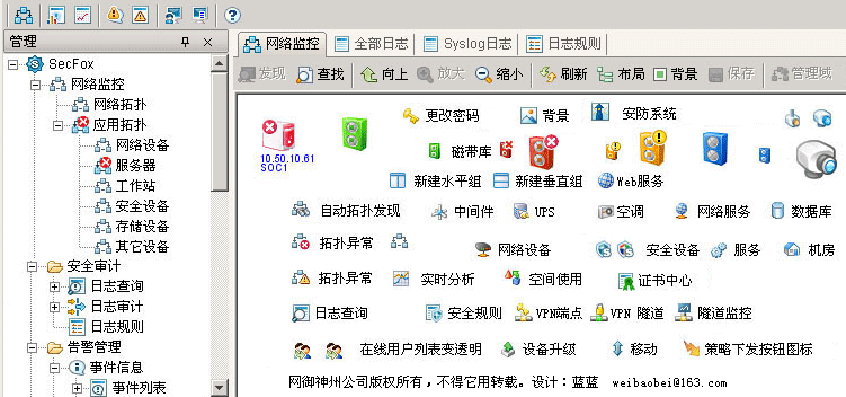The height and width of the screenshot is (397, 846).
Task: Switch to the 网络监控 tab
Action: pos(281,44)
